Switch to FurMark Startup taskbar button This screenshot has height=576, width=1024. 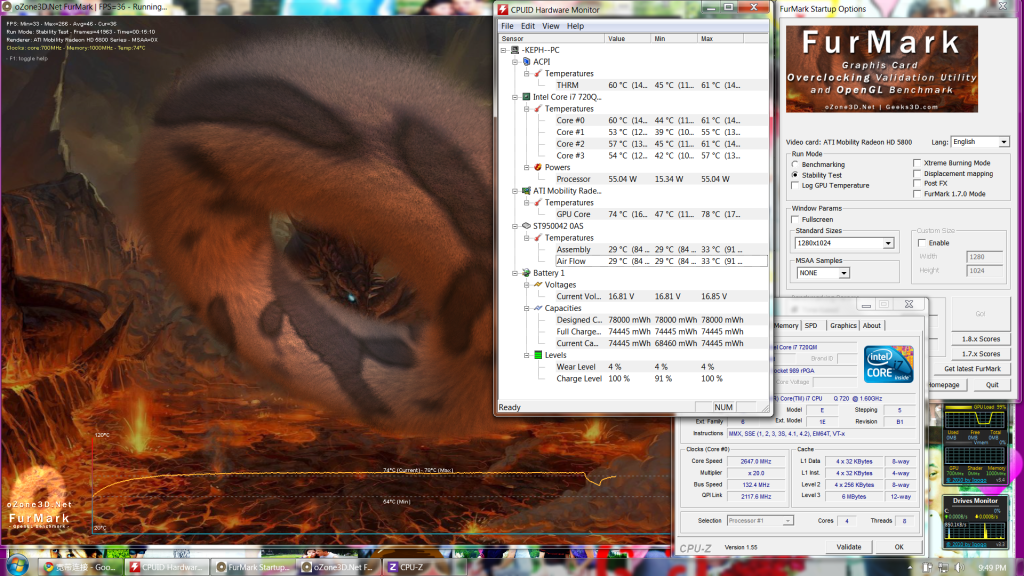tap(254, 567)
